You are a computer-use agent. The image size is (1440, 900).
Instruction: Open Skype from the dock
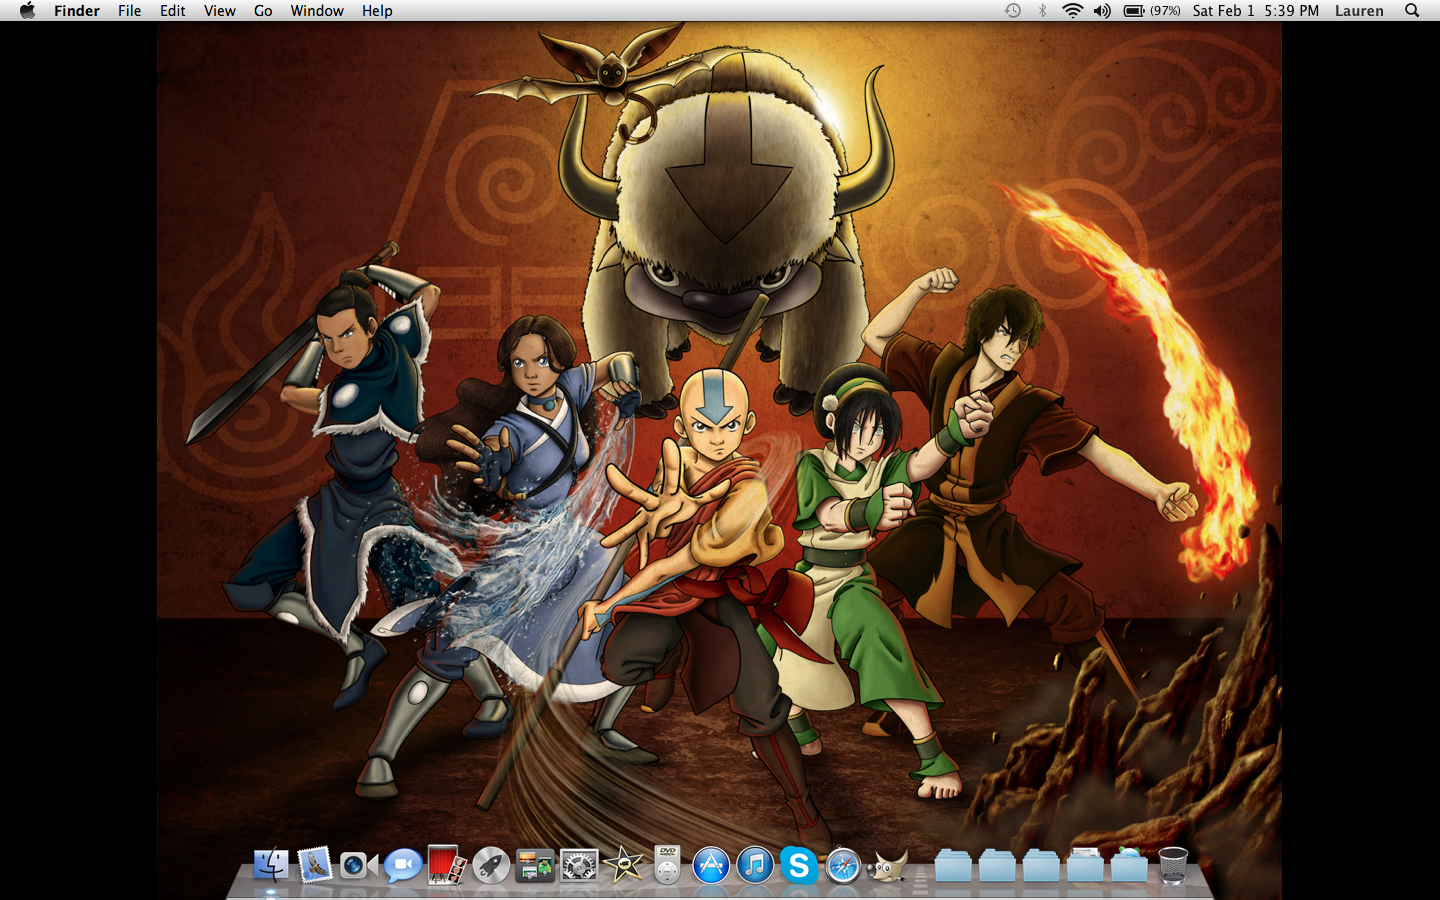[799, 865]
